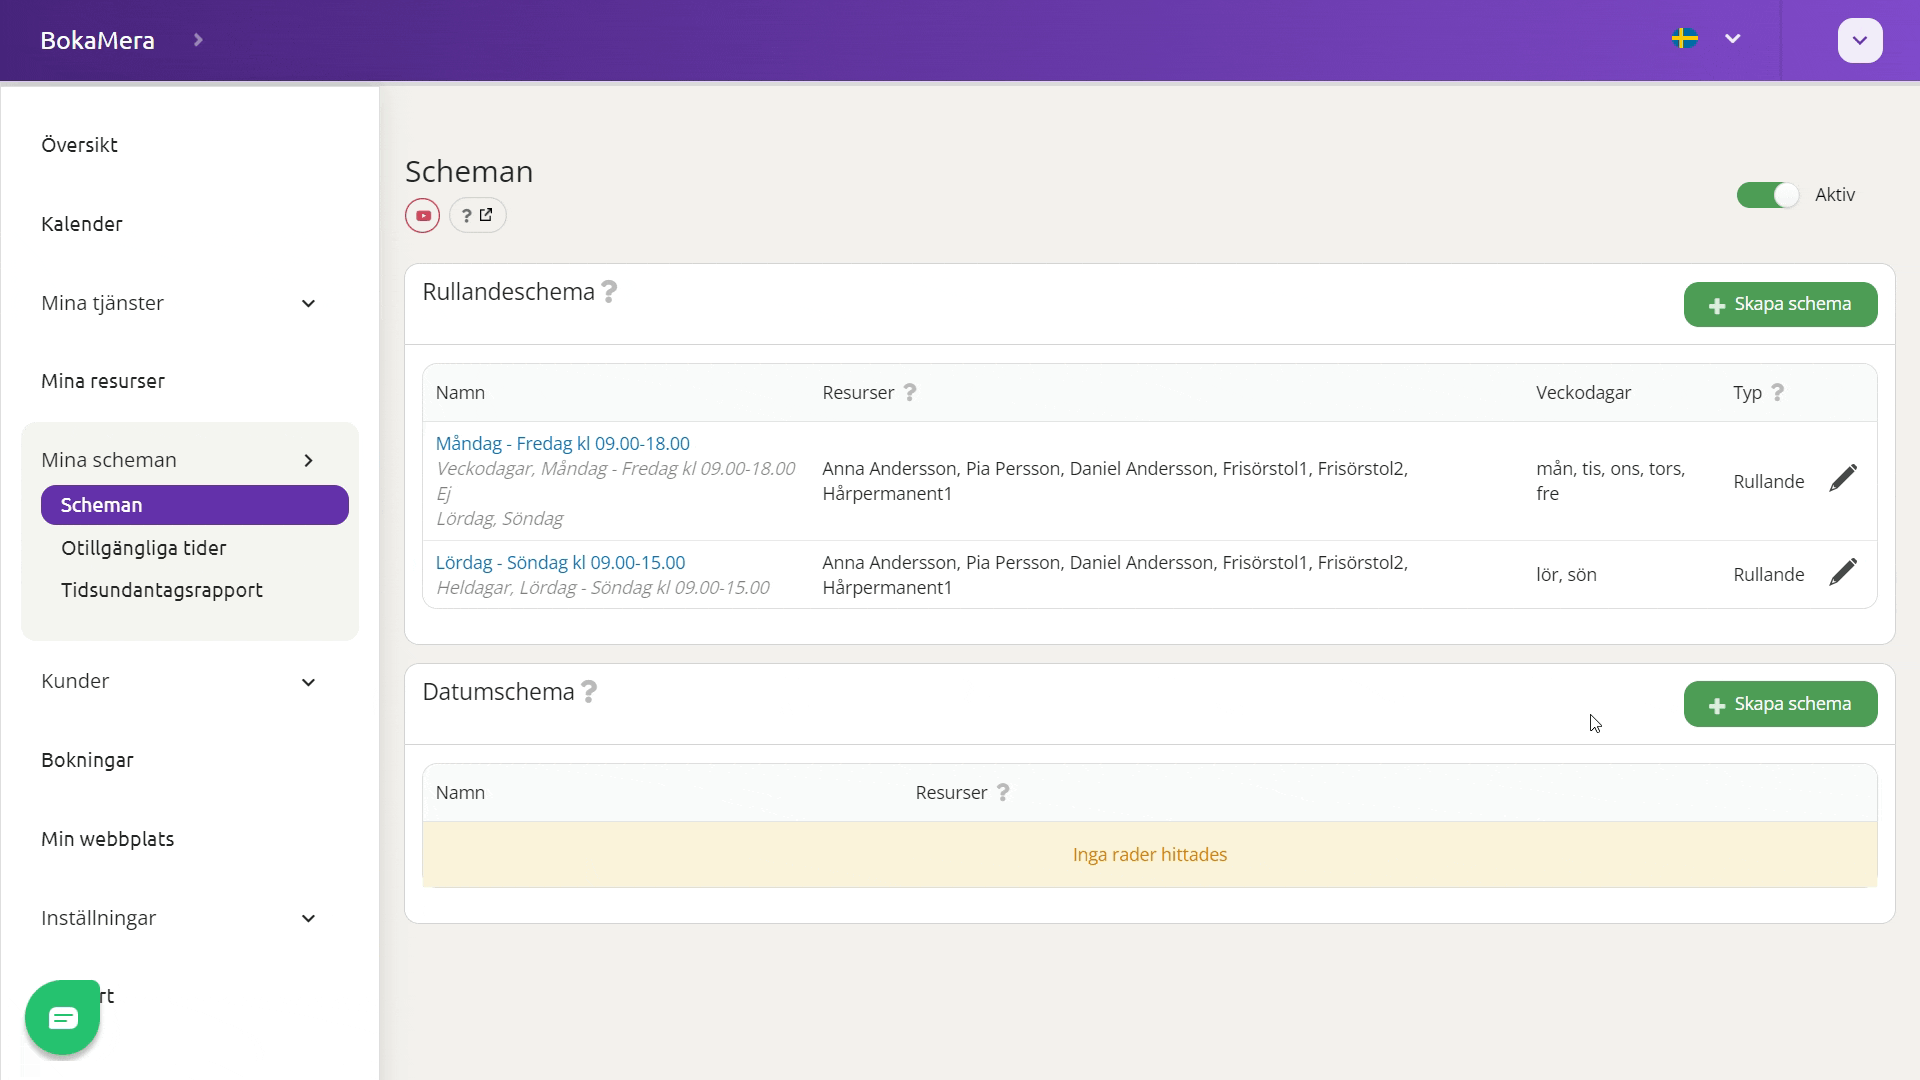The height and width of the screenshot is (1080, 1920).
Task: Show help for Typ column
Action: click(x=1777, y=393)
